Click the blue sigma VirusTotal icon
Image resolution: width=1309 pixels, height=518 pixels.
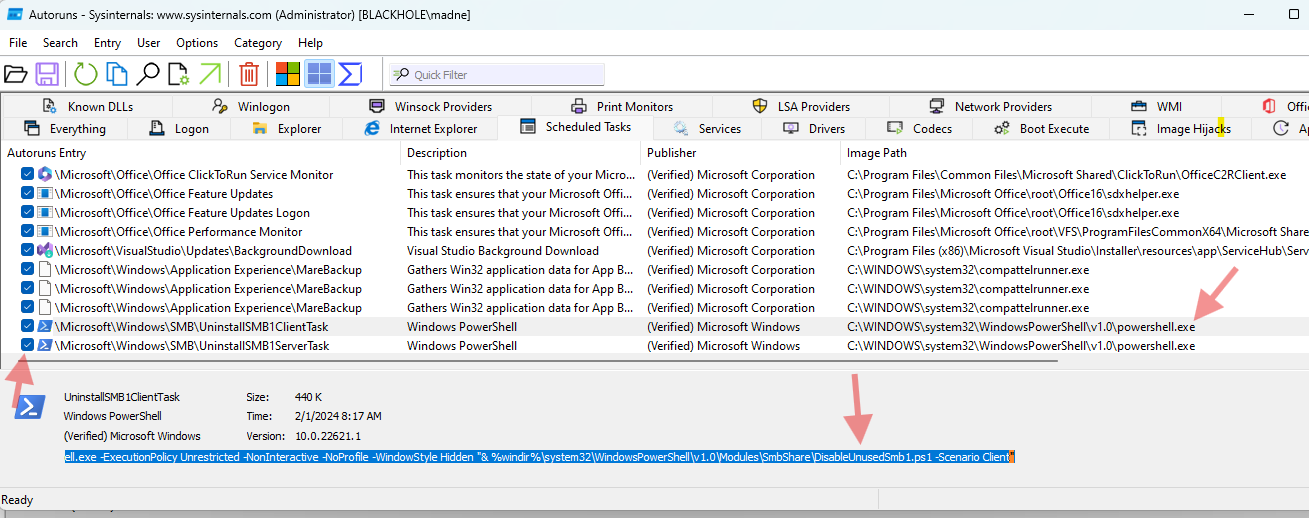click(x=350, y=74)
